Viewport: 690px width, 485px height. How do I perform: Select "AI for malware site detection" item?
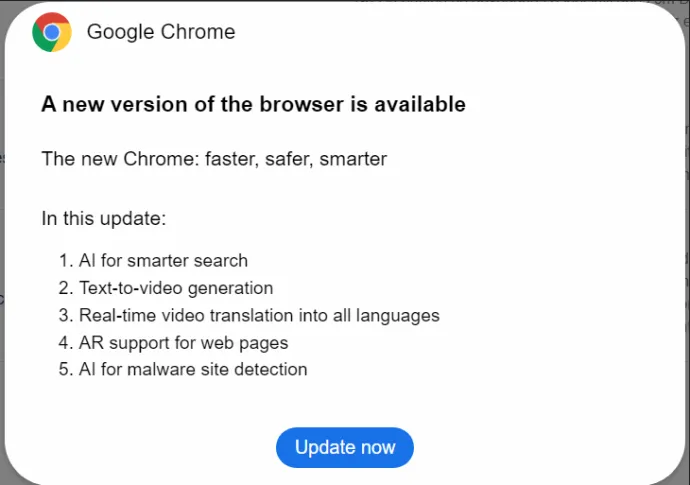tap(193, 370)
